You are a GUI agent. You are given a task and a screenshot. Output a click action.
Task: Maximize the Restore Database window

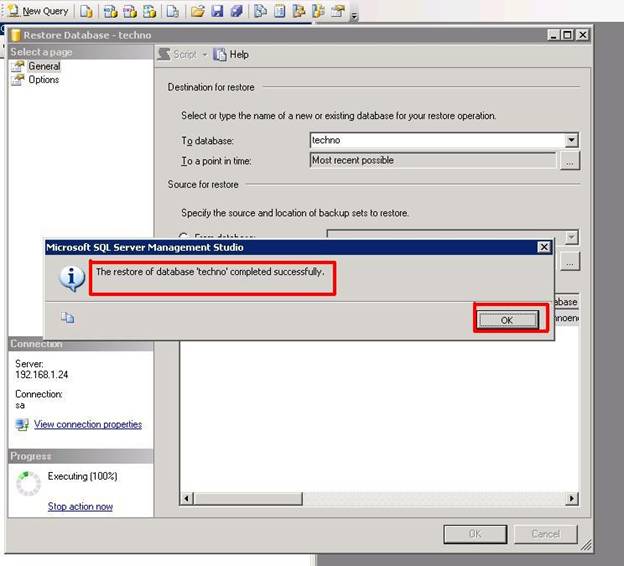coord(567,35)
